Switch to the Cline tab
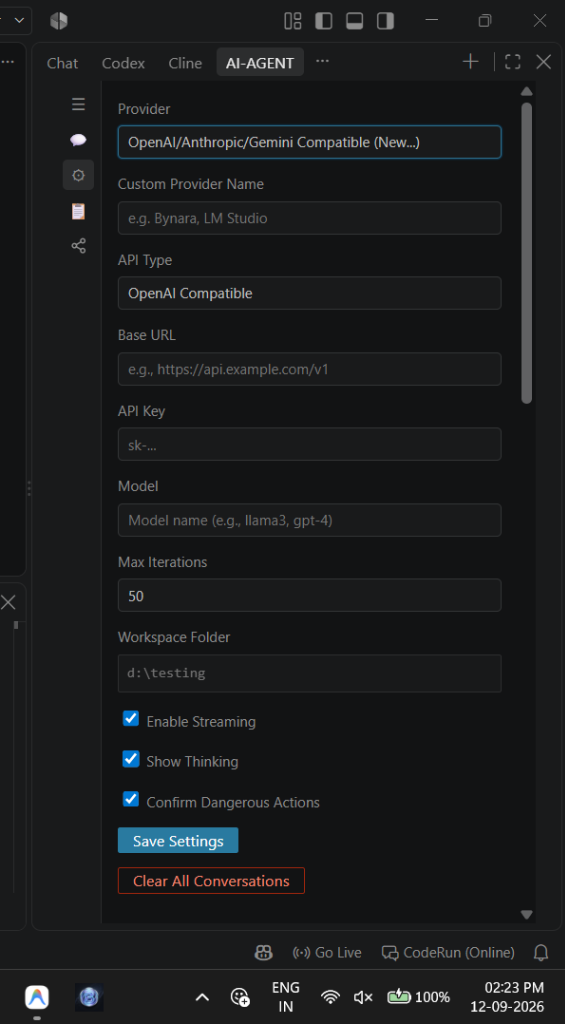Viewport: 565px width, 1024px height. point(185,63)
